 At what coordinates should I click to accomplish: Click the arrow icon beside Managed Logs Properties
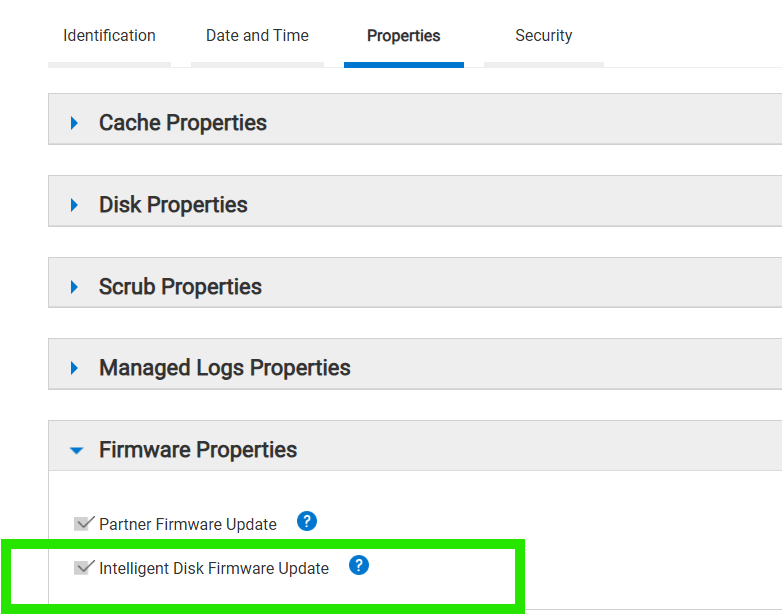click(x=74, y=368)
